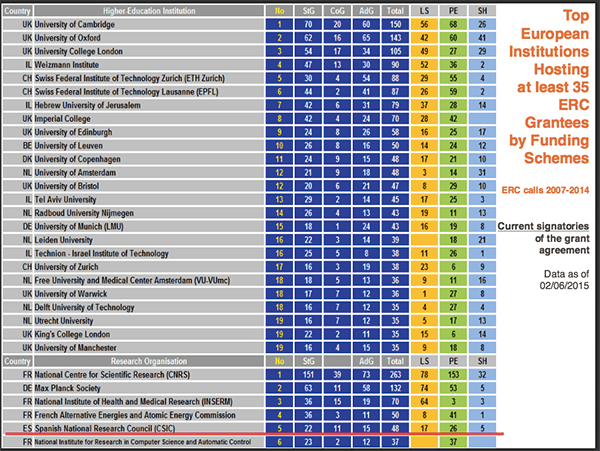Click Max Planck Society name
This screenshot has width=600, height=451.
point(68,388)
